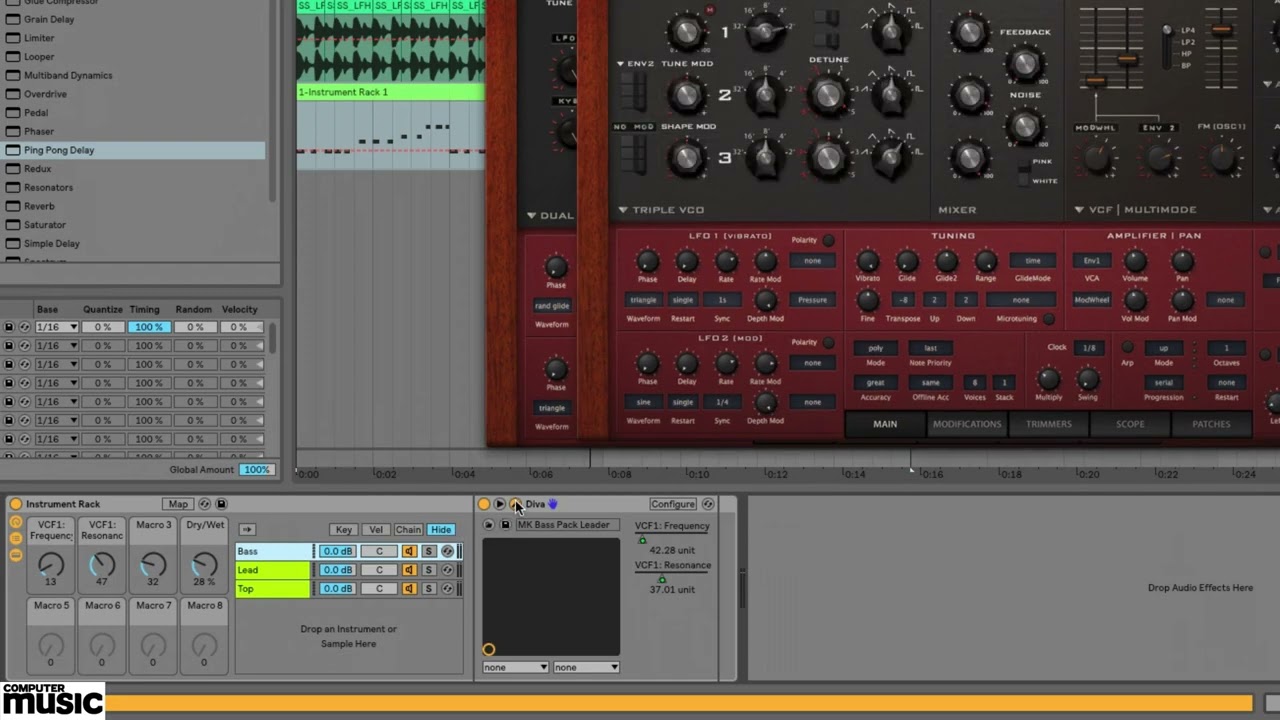This screenshot has width=1280, height=720.
Task: Select Ping Pong Delay in the browser
Action: (133, 150)
